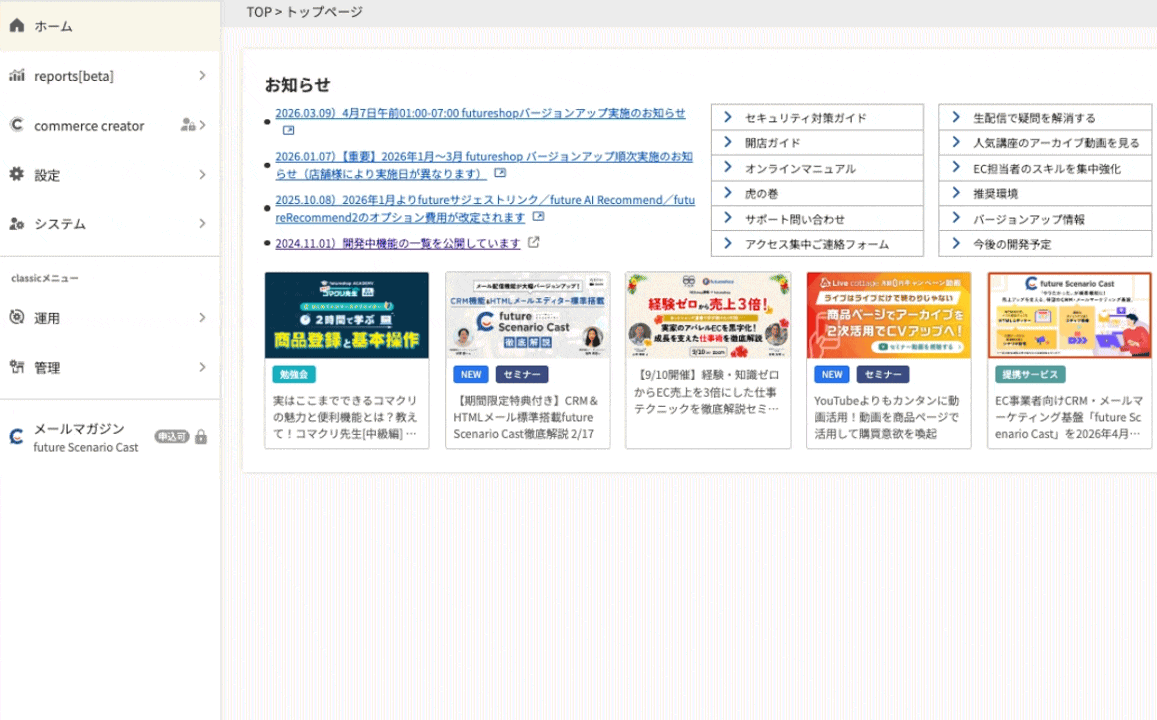The height and width of the screenshot is (720, 1157).
Task: Open the 商品登録と基本操作 banner thumbnail
Action: [347, 315]
